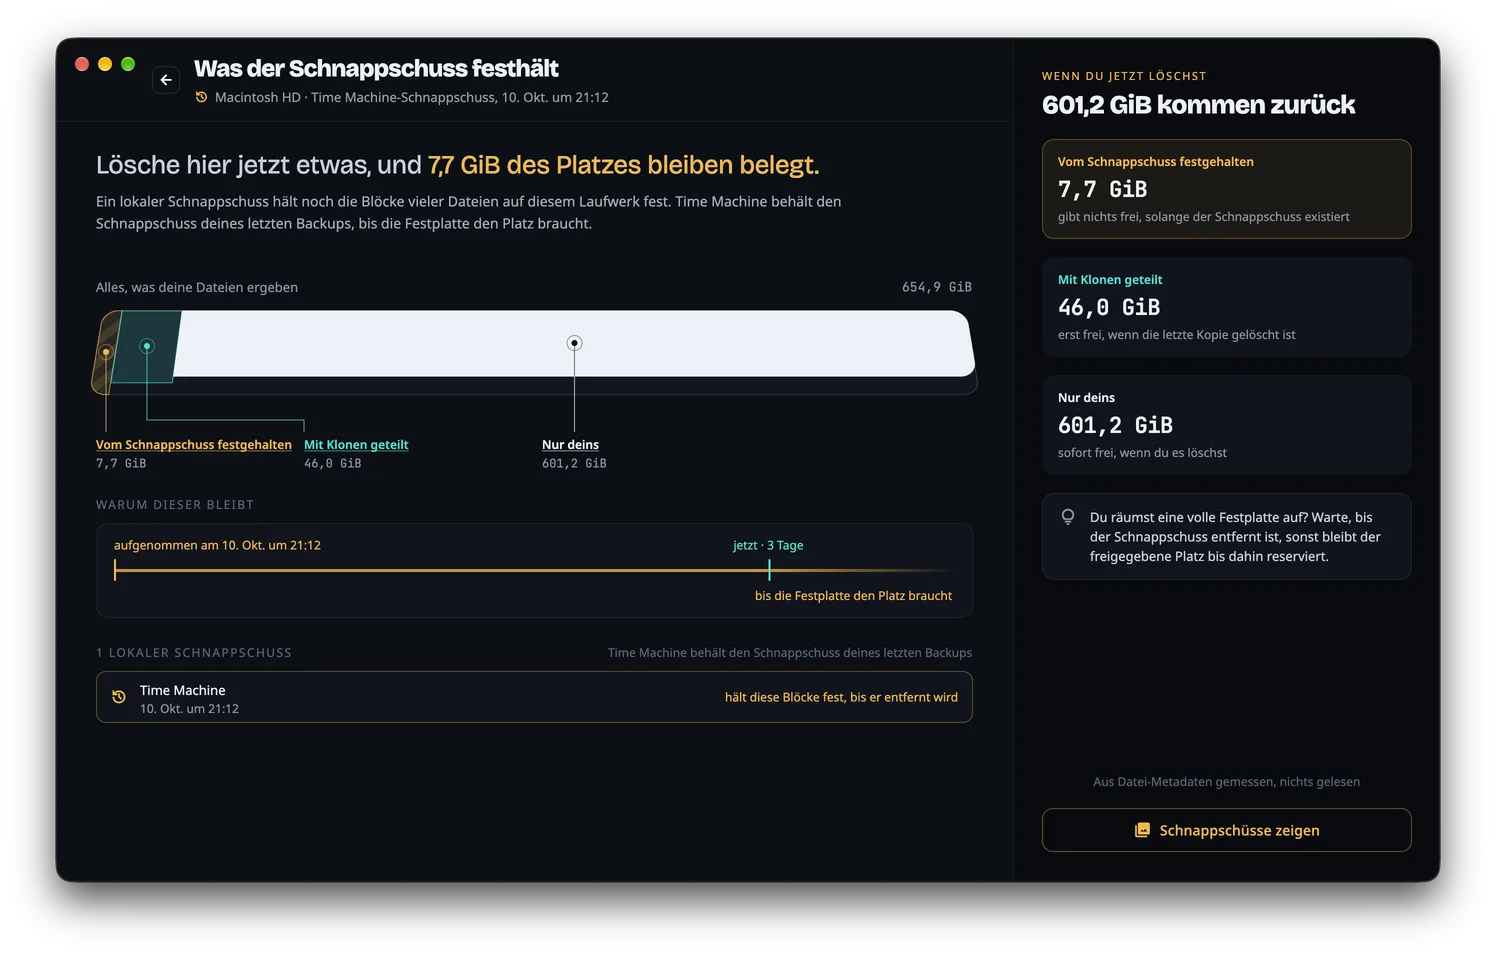Click bis die Festplatte den Platz braucht text
Screen dimensions: 1496x956
click(853, 595)
